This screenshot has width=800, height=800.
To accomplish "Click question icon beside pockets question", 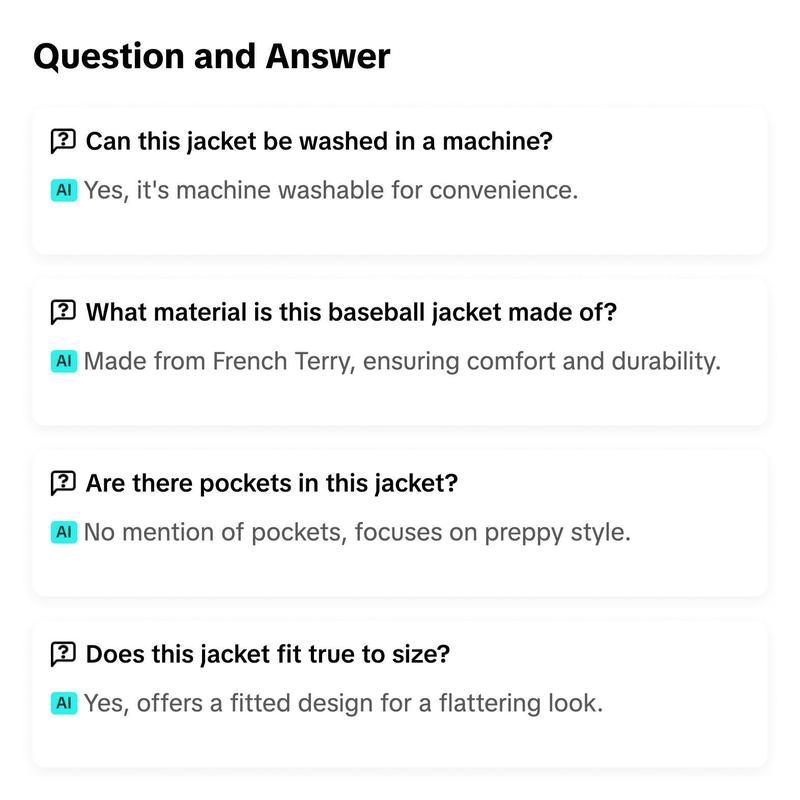I will [x=63, y=483].
